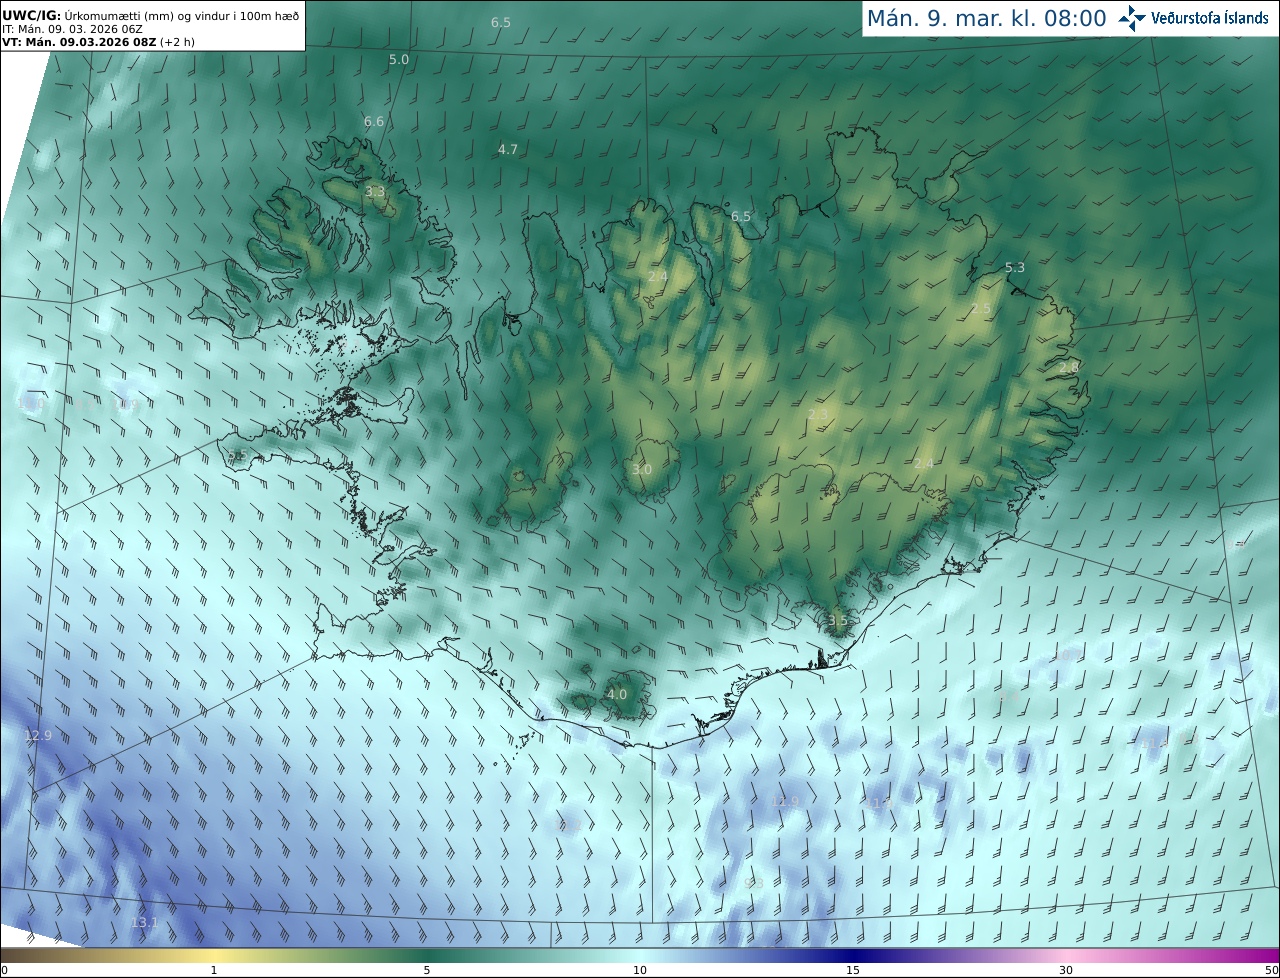
Task: Click the map value 4.7
Action: [x=508, y=149]
